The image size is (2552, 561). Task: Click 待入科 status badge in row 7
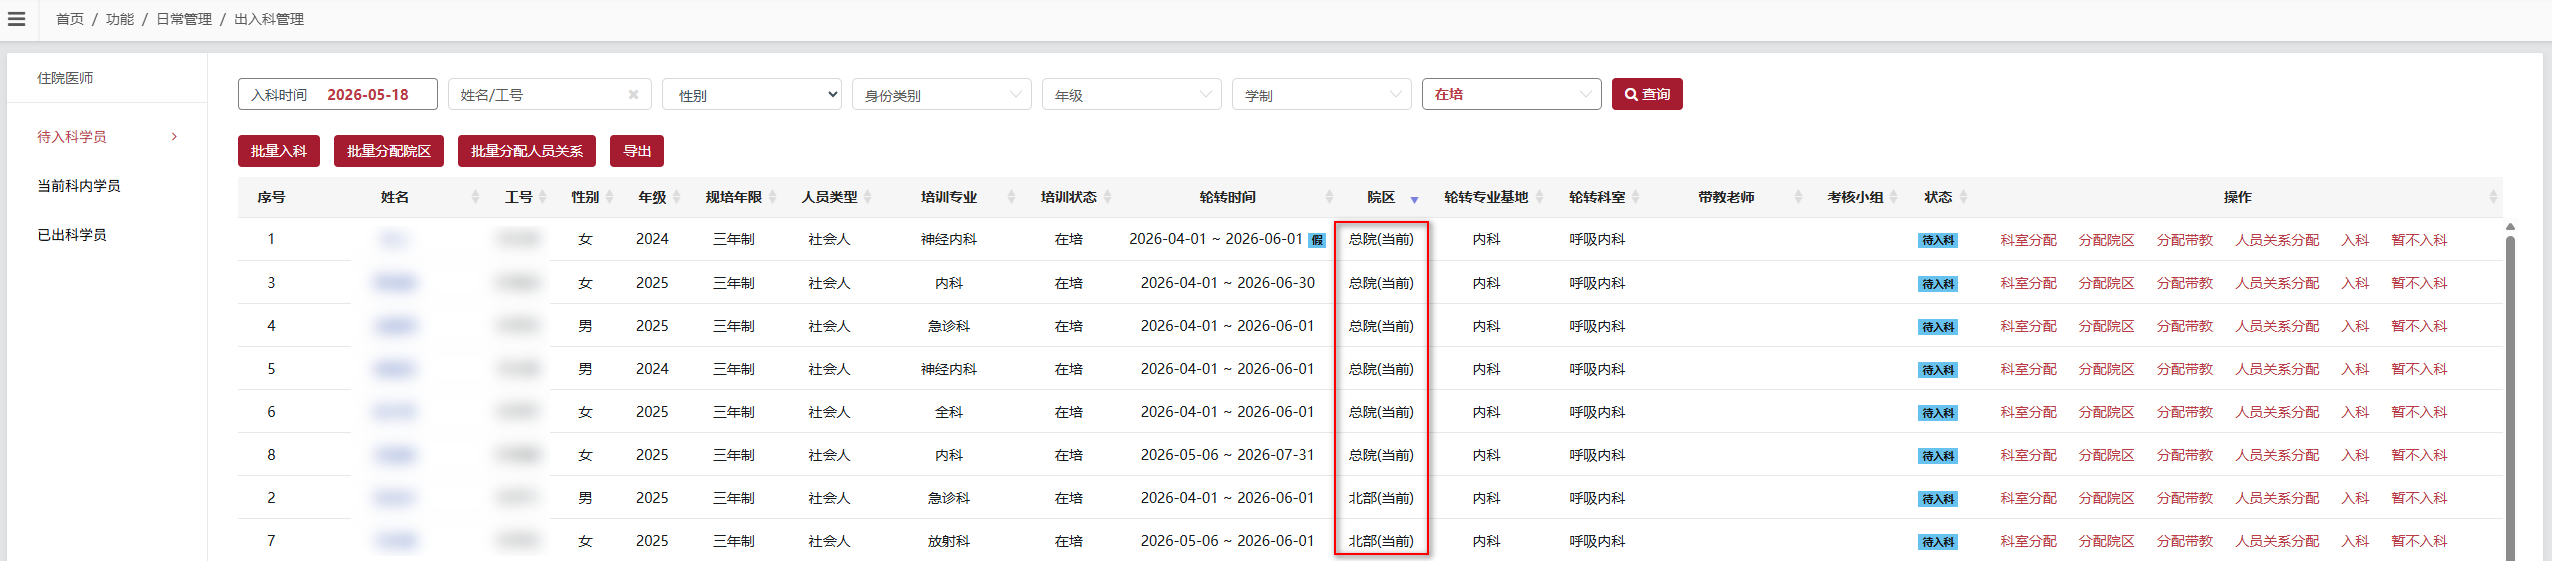pos(1937,542)
